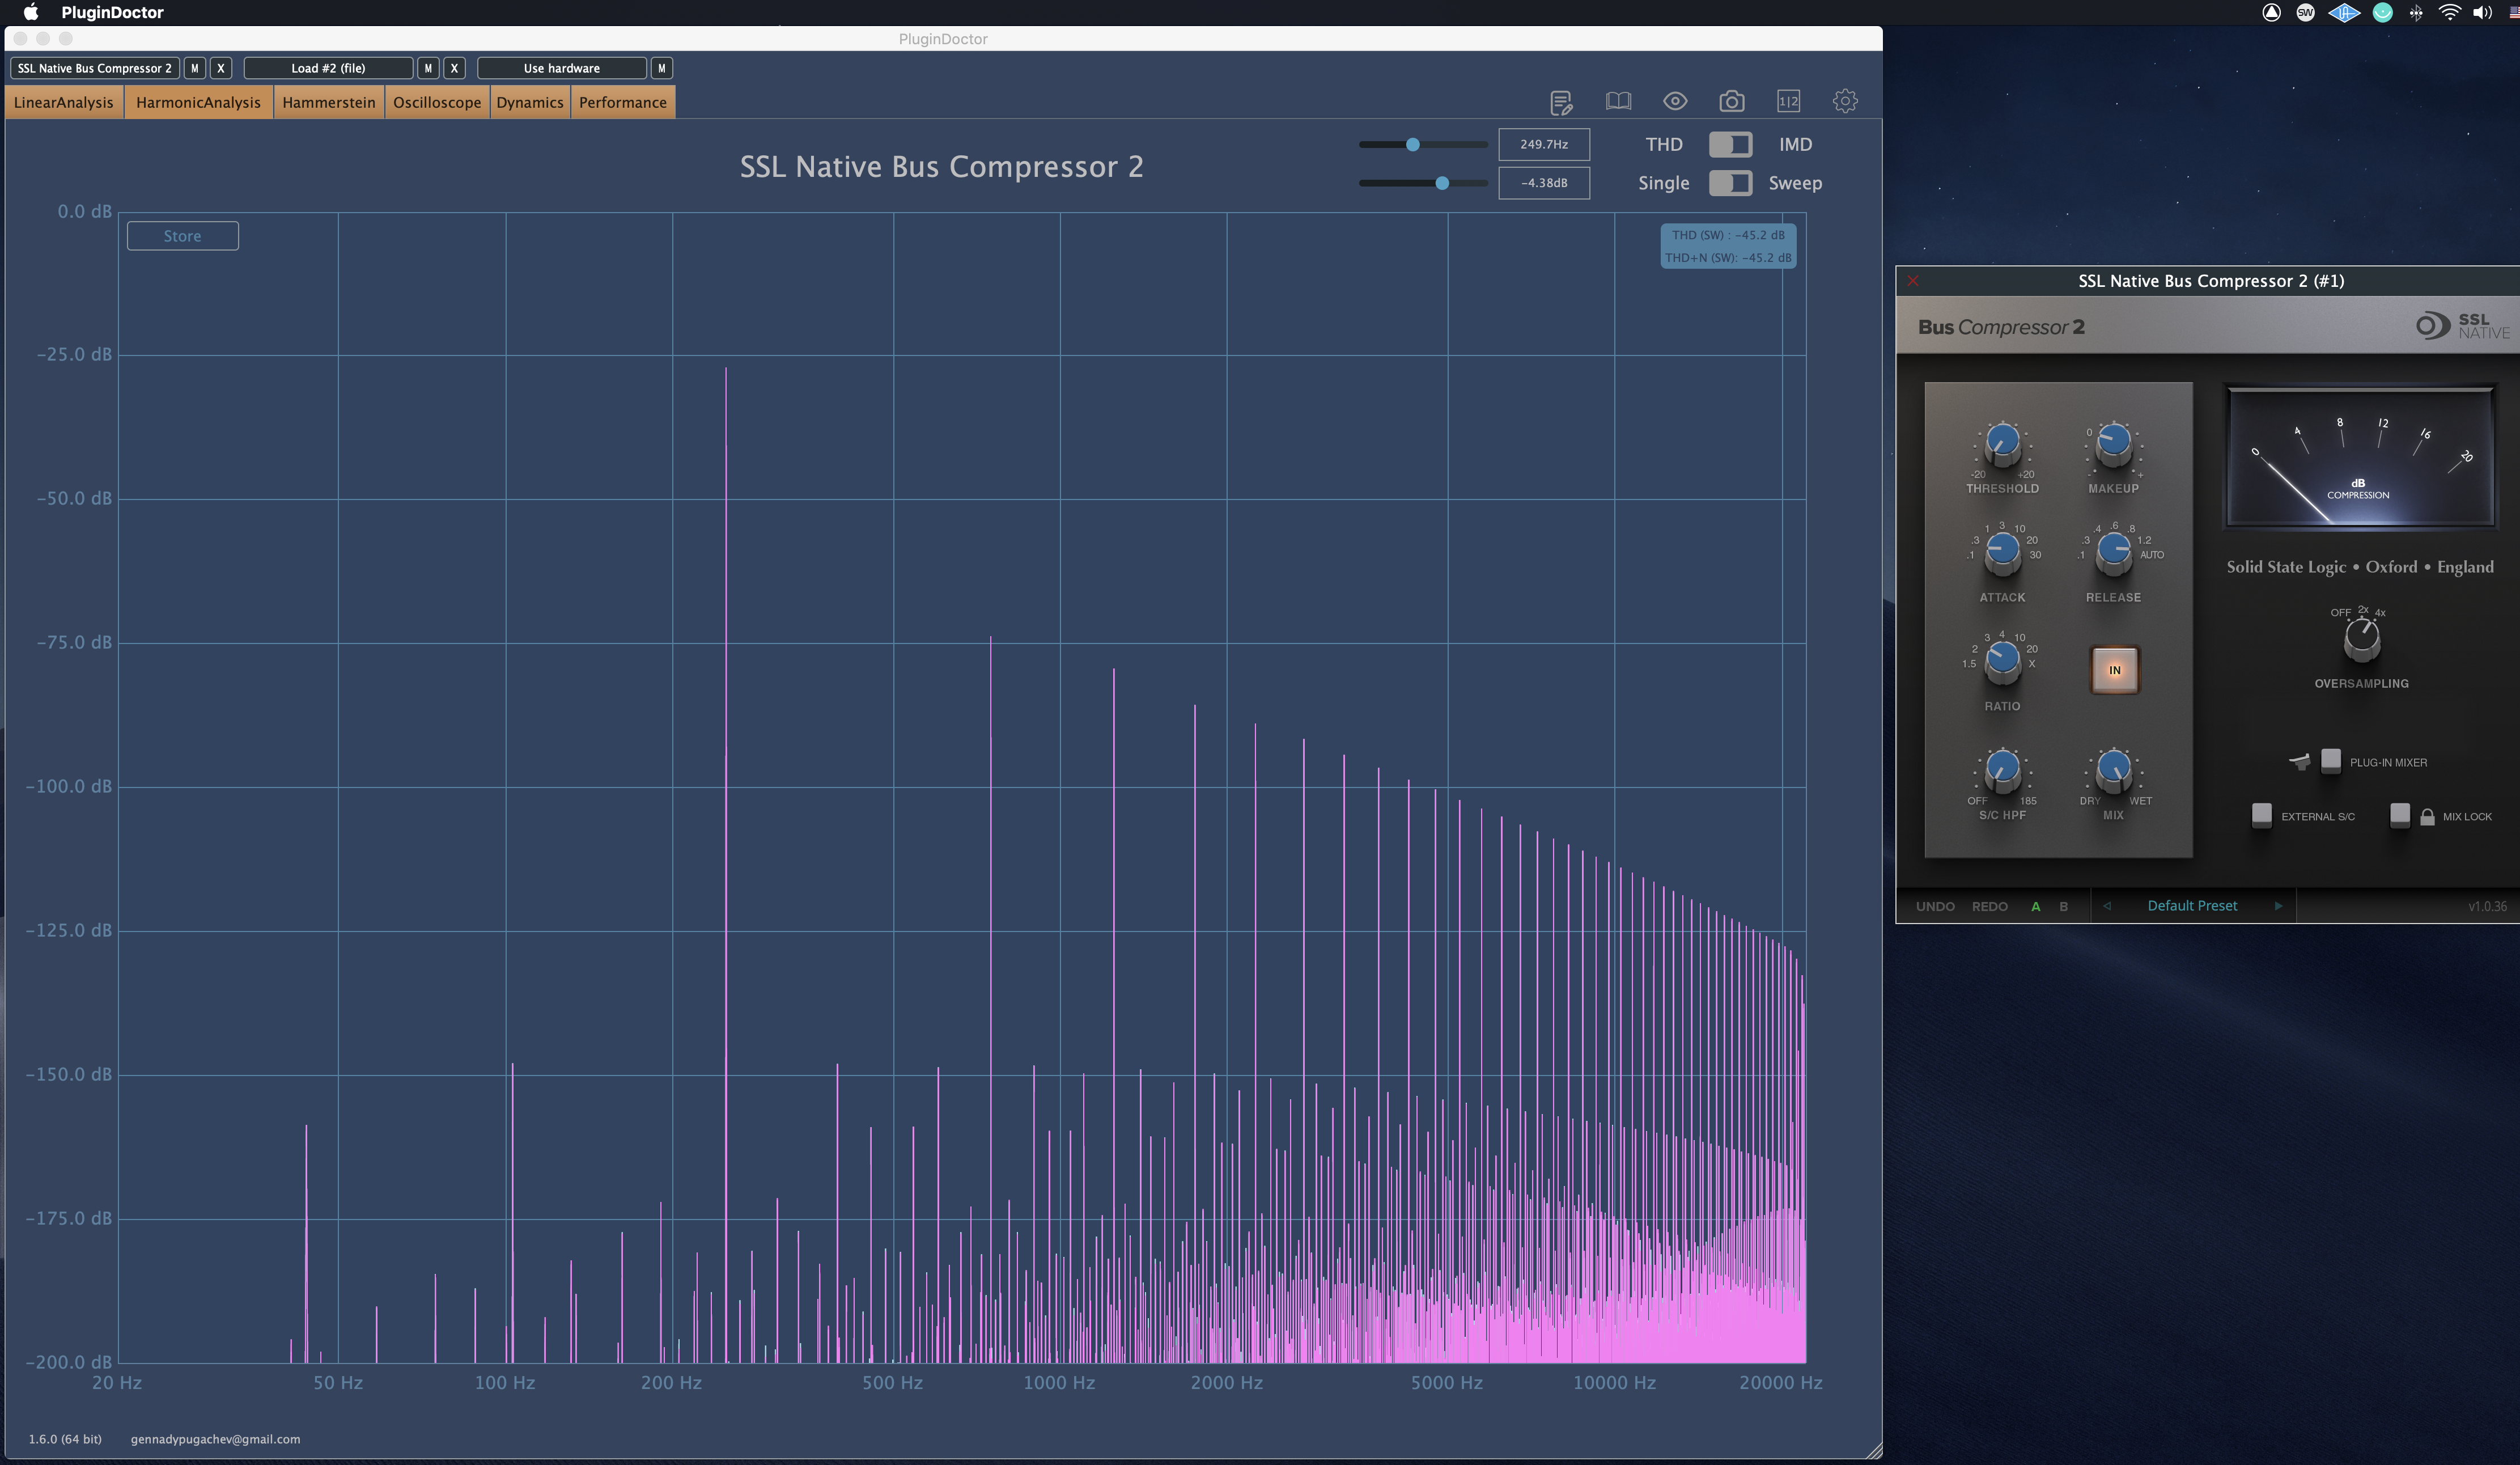Click X button next to Load #2 slot
Viewport: 2520px width, 1465px height.
pyautogui.click(x=454, y=68)
